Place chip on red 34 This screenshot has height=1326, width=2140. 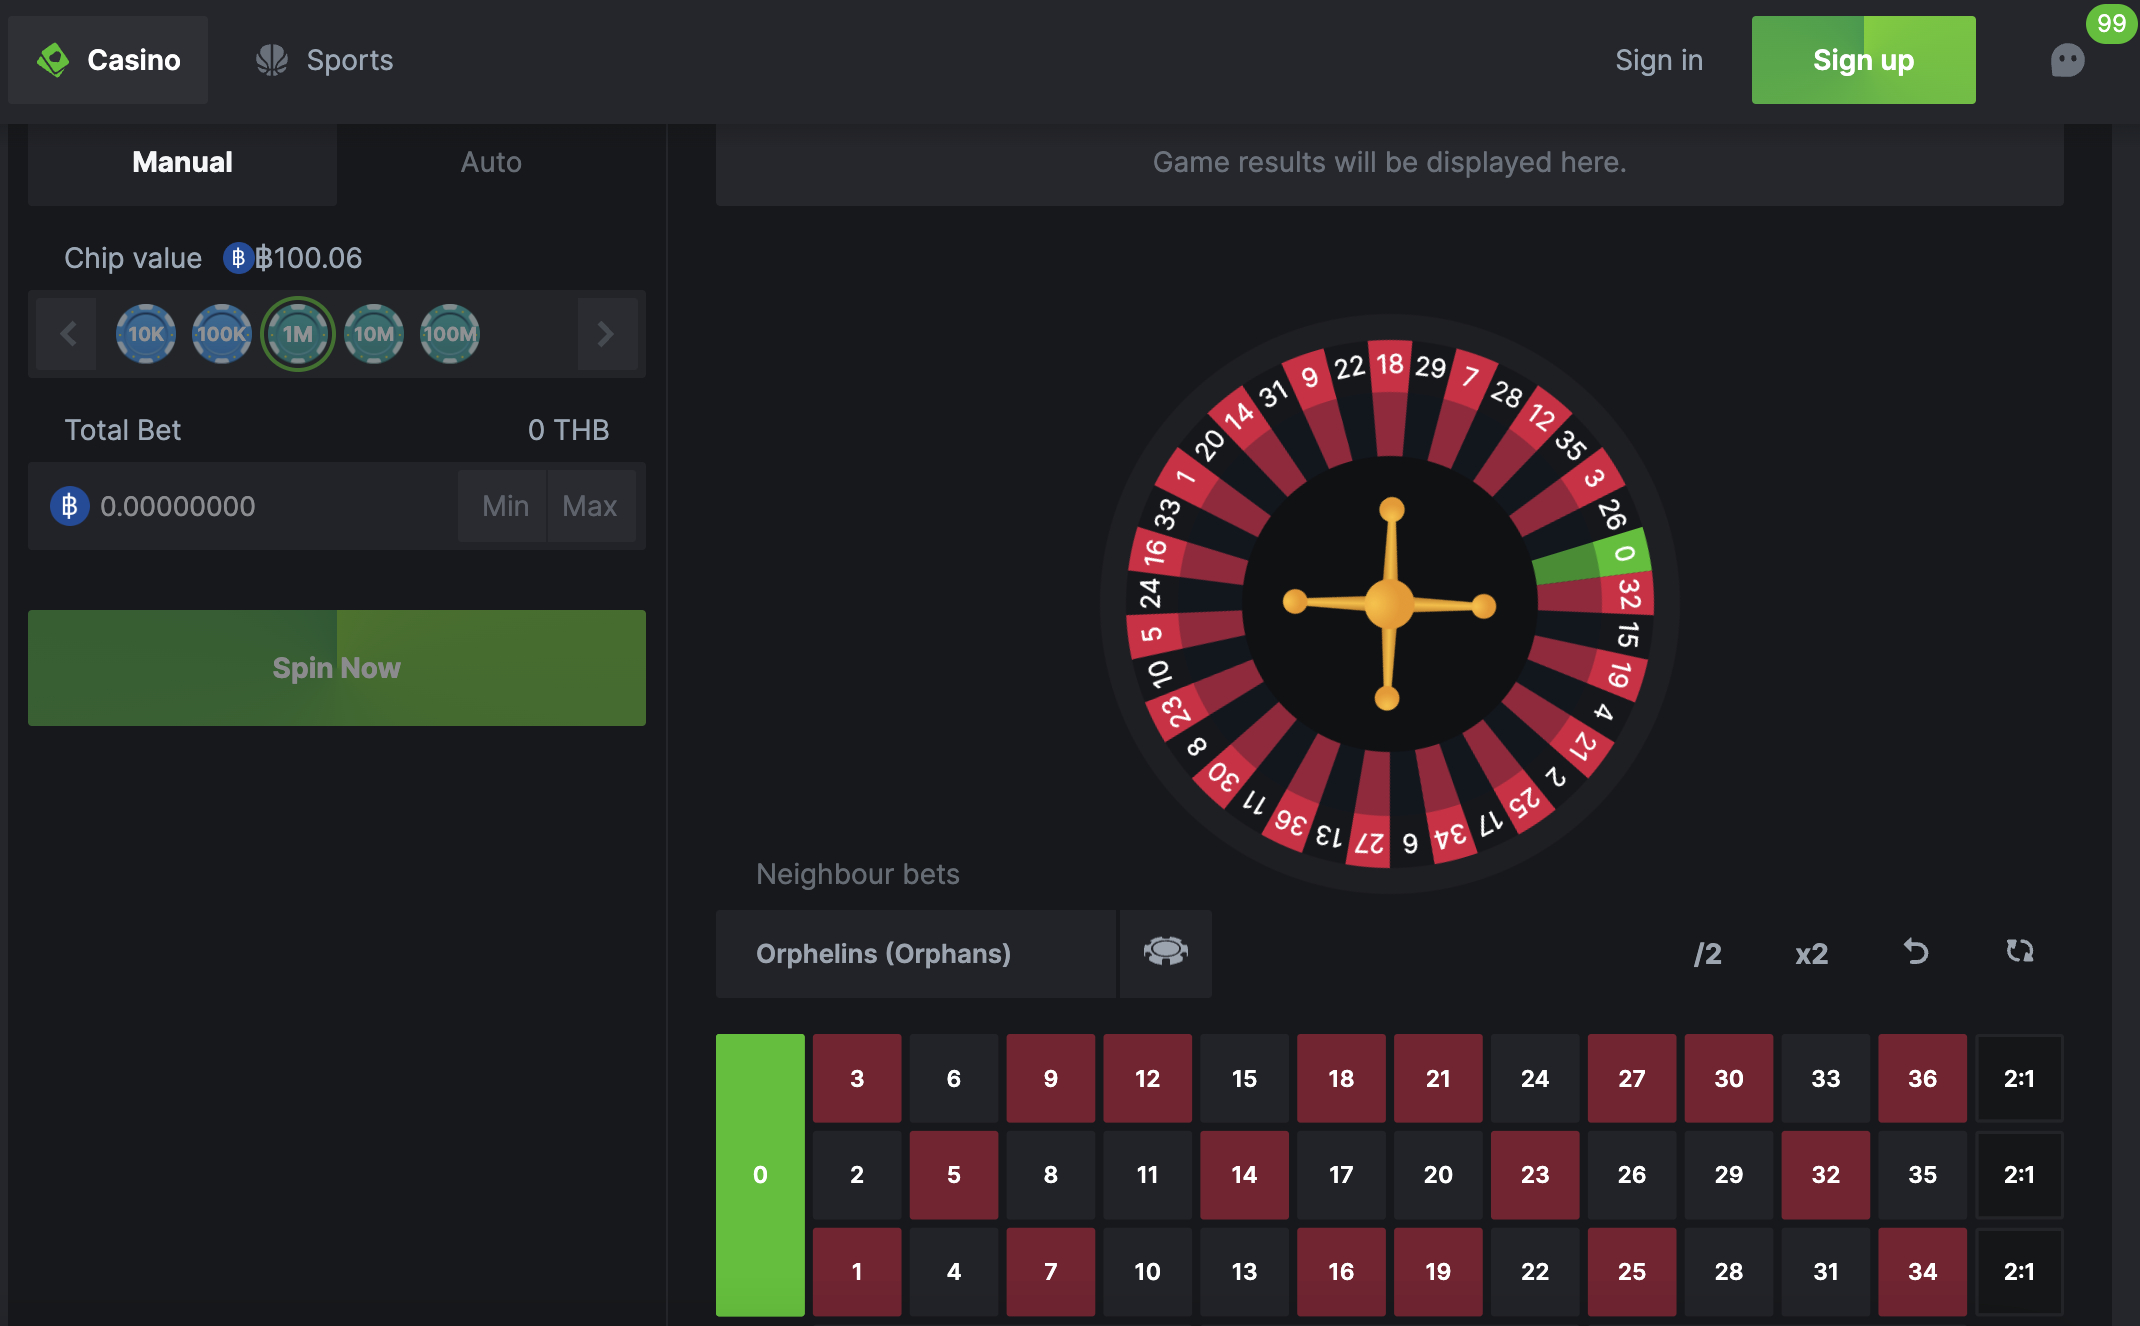(1923, 1272)
